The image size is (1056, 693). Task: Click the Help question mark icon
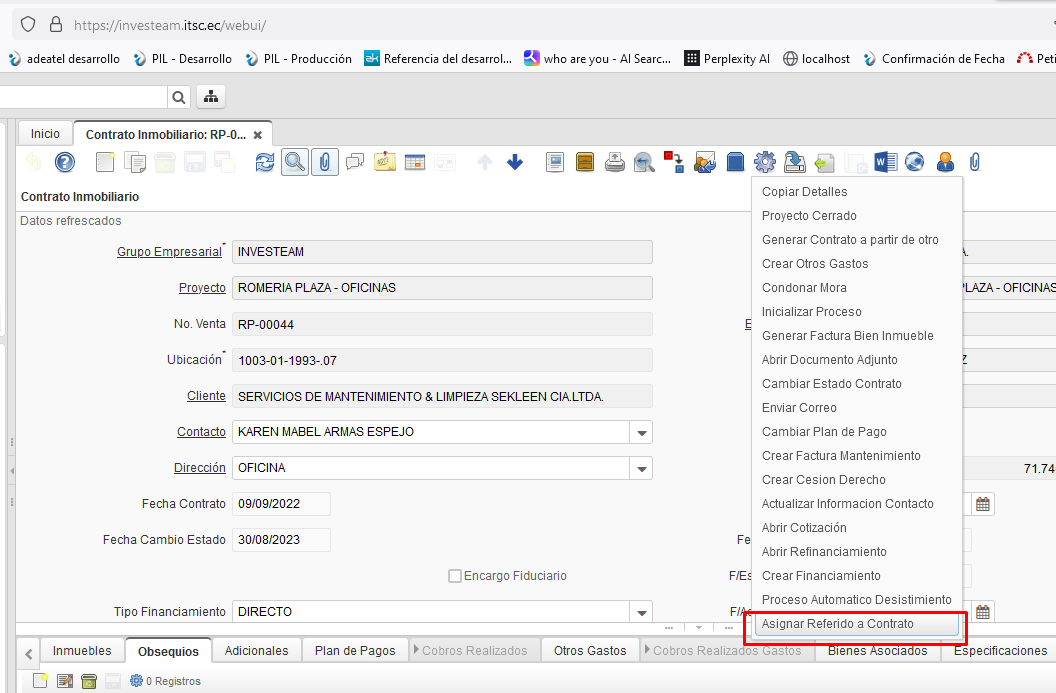[65, 162]
